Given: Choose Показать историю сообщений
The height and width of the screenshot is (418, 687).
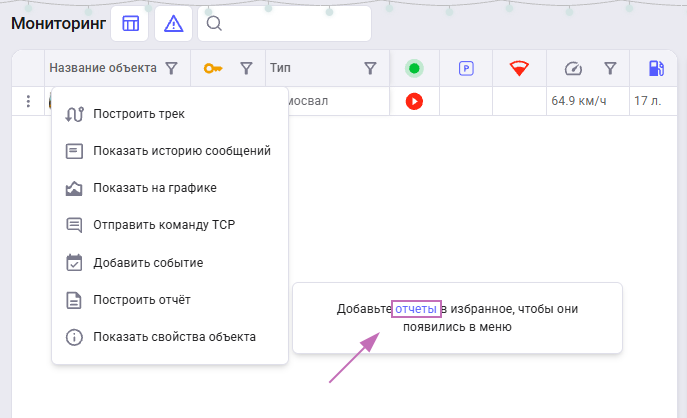Looking at the screenshot, I should pyautogui.click(x=181, y=151).
